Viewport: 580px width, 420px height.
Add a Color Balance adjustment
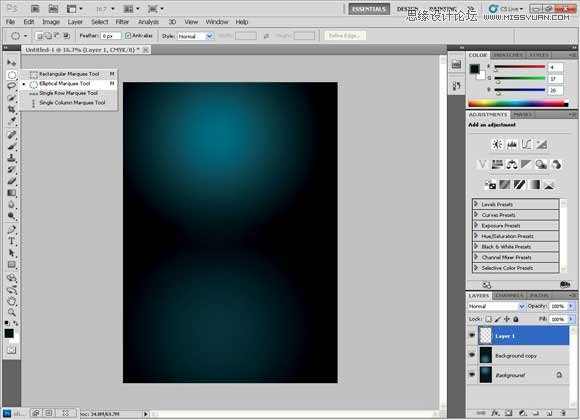pos(512,164)
